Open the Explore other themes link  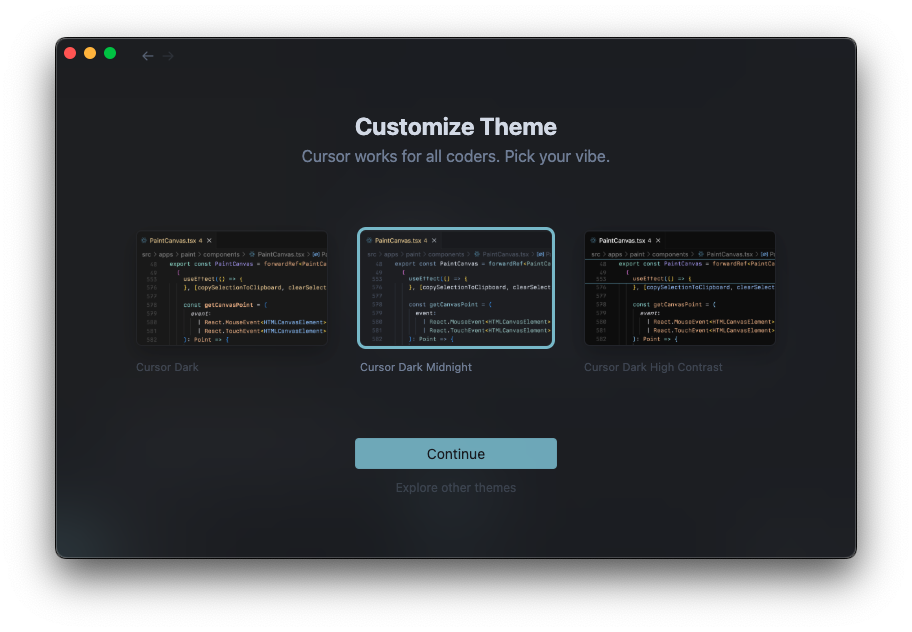click(455, 488)
